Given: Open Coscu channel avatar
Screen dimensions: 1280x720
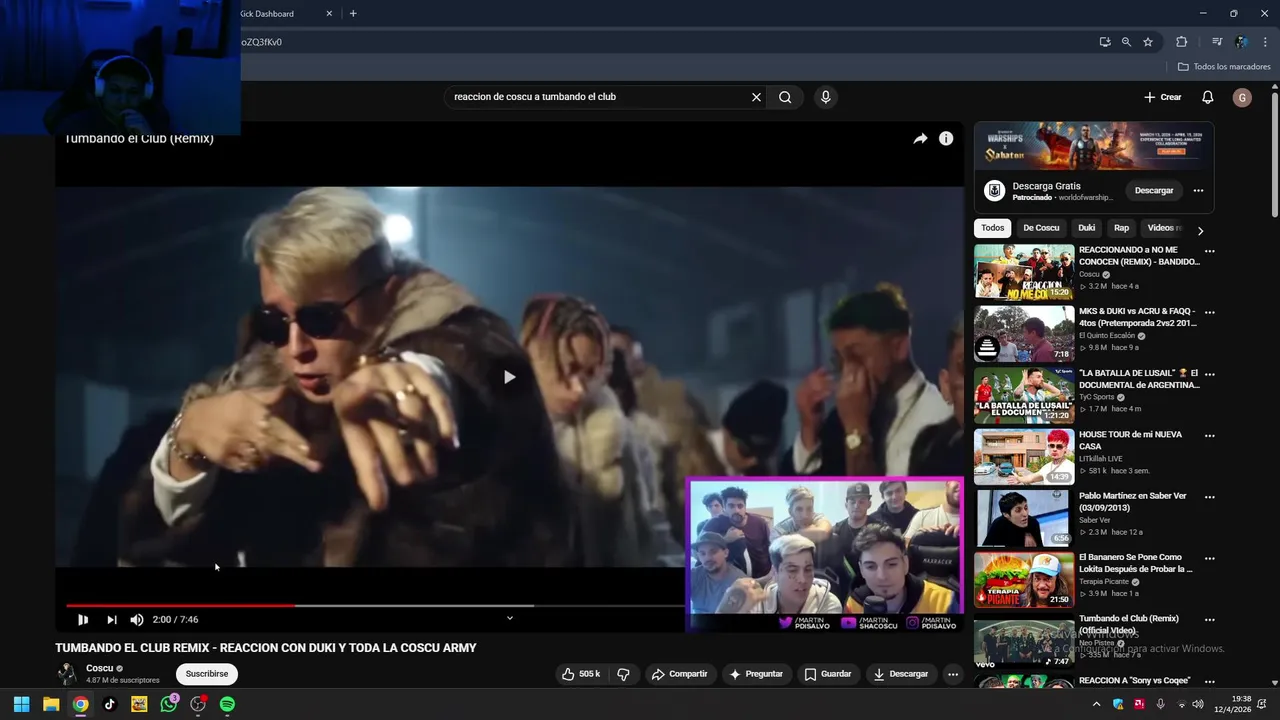Looking at the screenshot, I should click(67, 674).
